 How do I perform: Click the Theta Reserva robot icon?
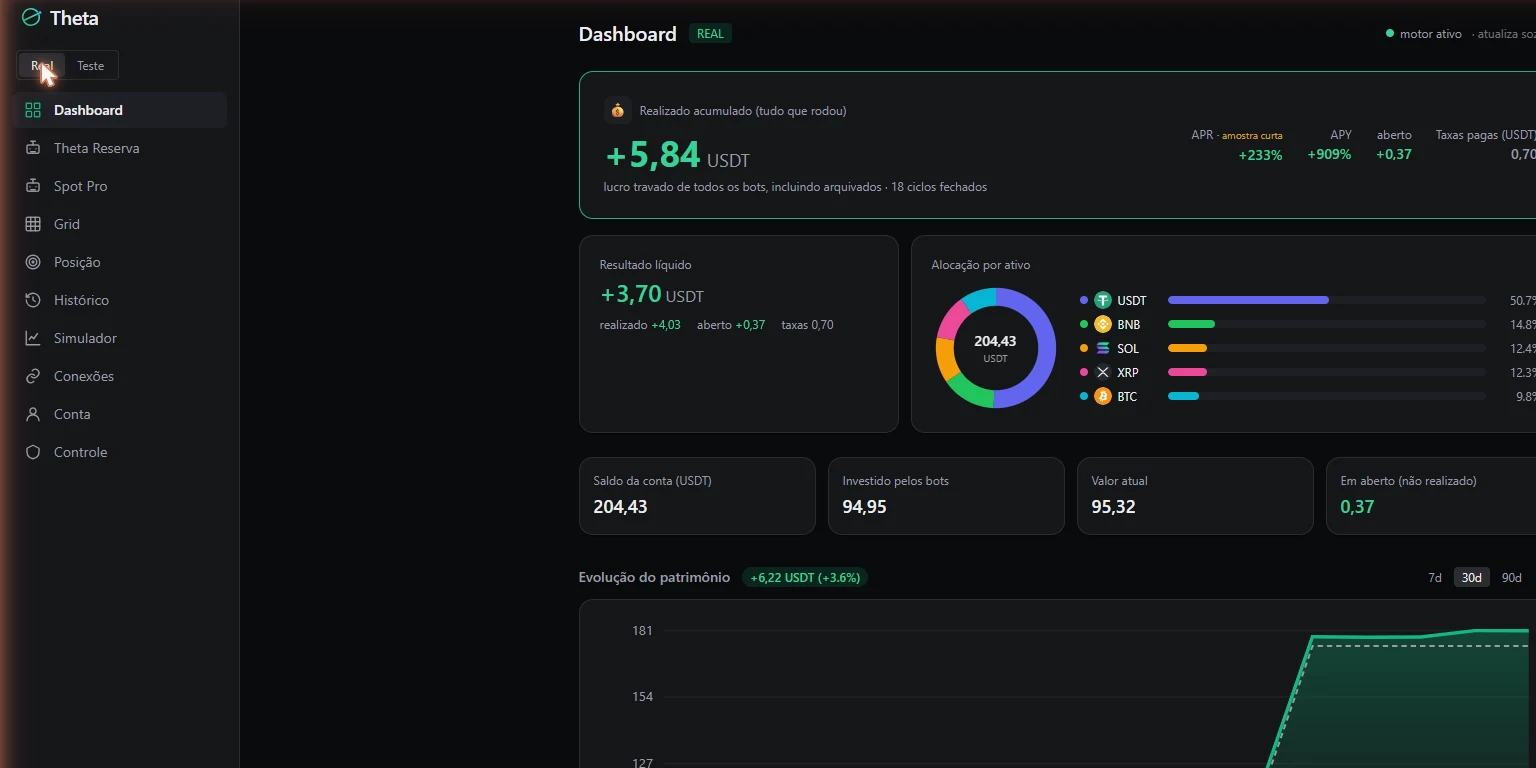click(33, 148)
